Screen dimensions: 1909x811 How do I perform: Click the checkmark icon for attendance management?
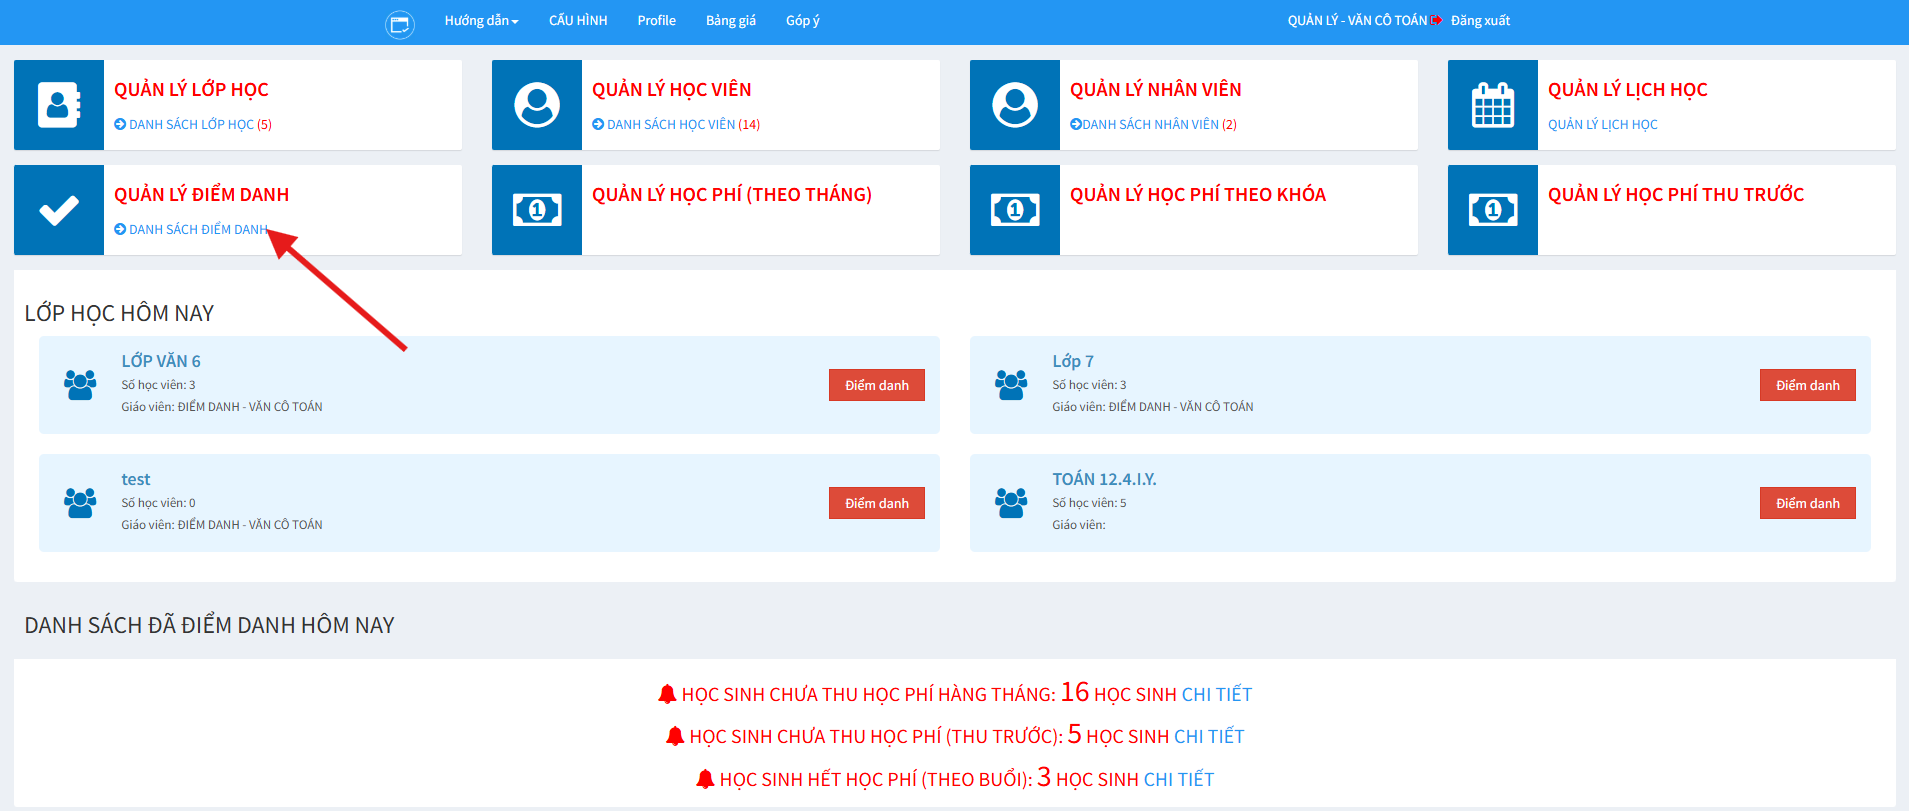(x=58, y=210)
